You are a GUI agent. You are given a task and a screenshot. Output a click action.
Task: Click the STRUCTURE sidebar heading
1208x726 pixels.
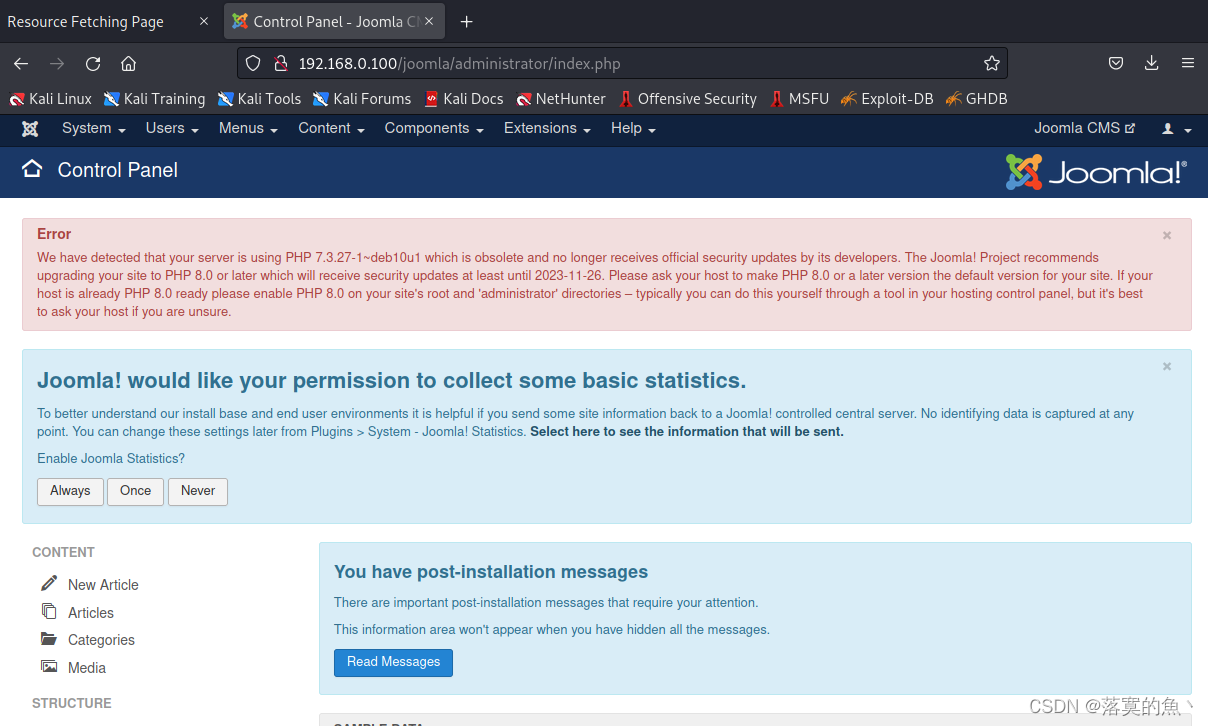coord(72,703)
